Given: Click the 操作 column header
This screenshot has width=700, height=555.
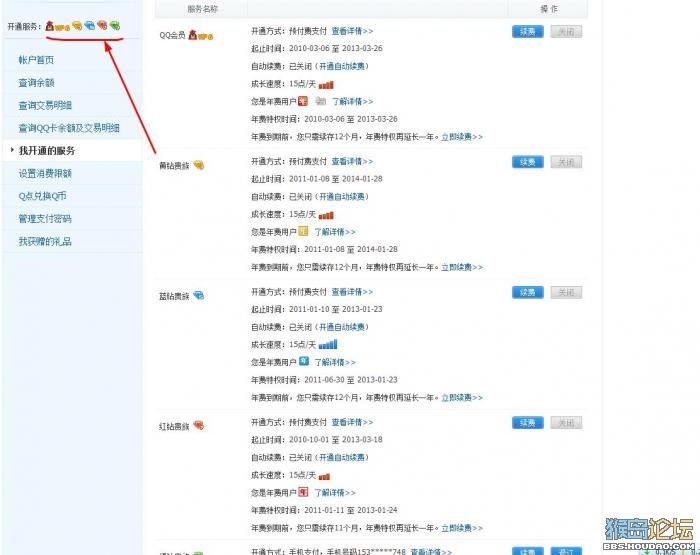Looking at the screenshot, I should coord(549,9).
